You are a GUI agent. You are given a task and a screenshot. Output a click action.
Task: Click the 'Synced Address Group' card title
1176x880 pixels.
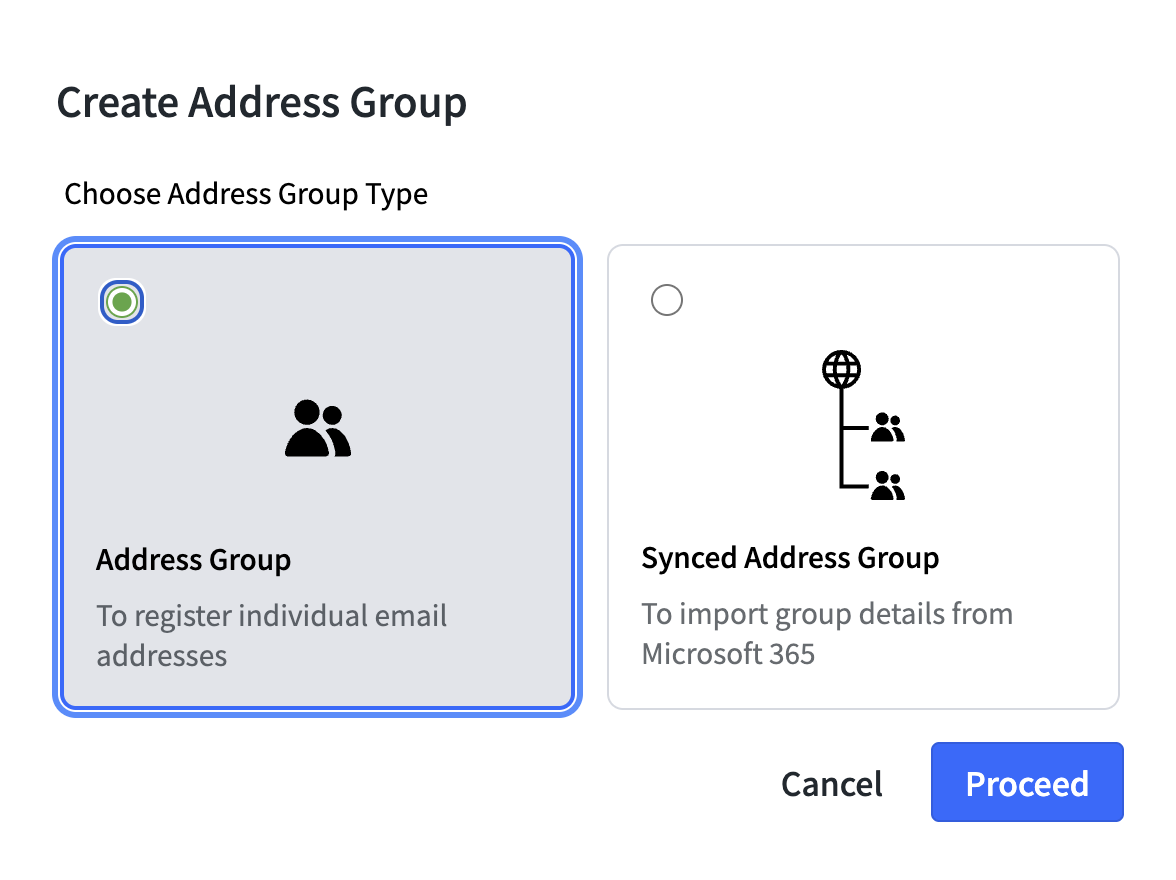click(790, 558)
